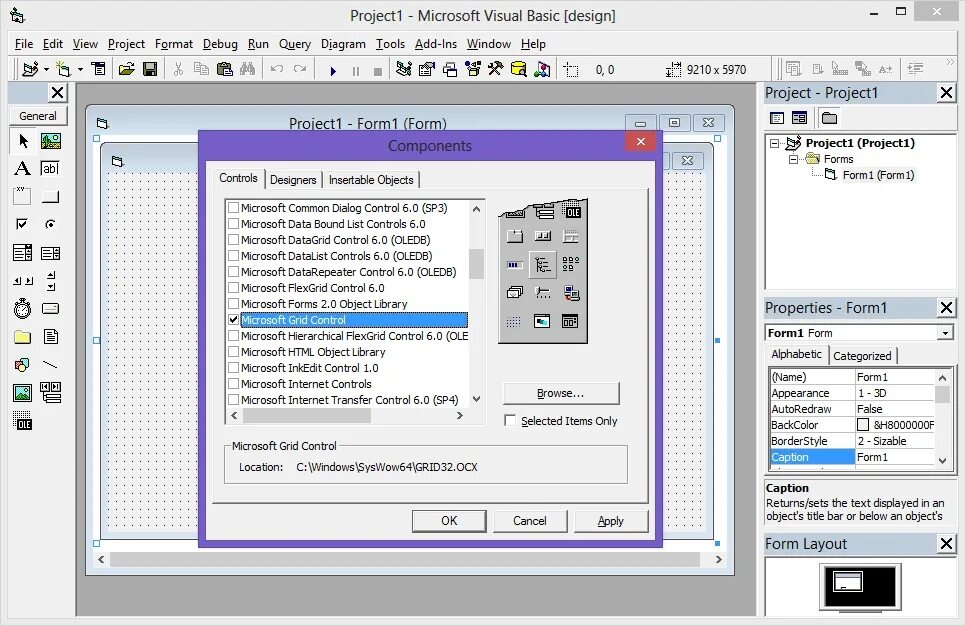Enable Selected Items Only checkbox
The width and height of the screenshot is (966, 626).
pos(510,421)
